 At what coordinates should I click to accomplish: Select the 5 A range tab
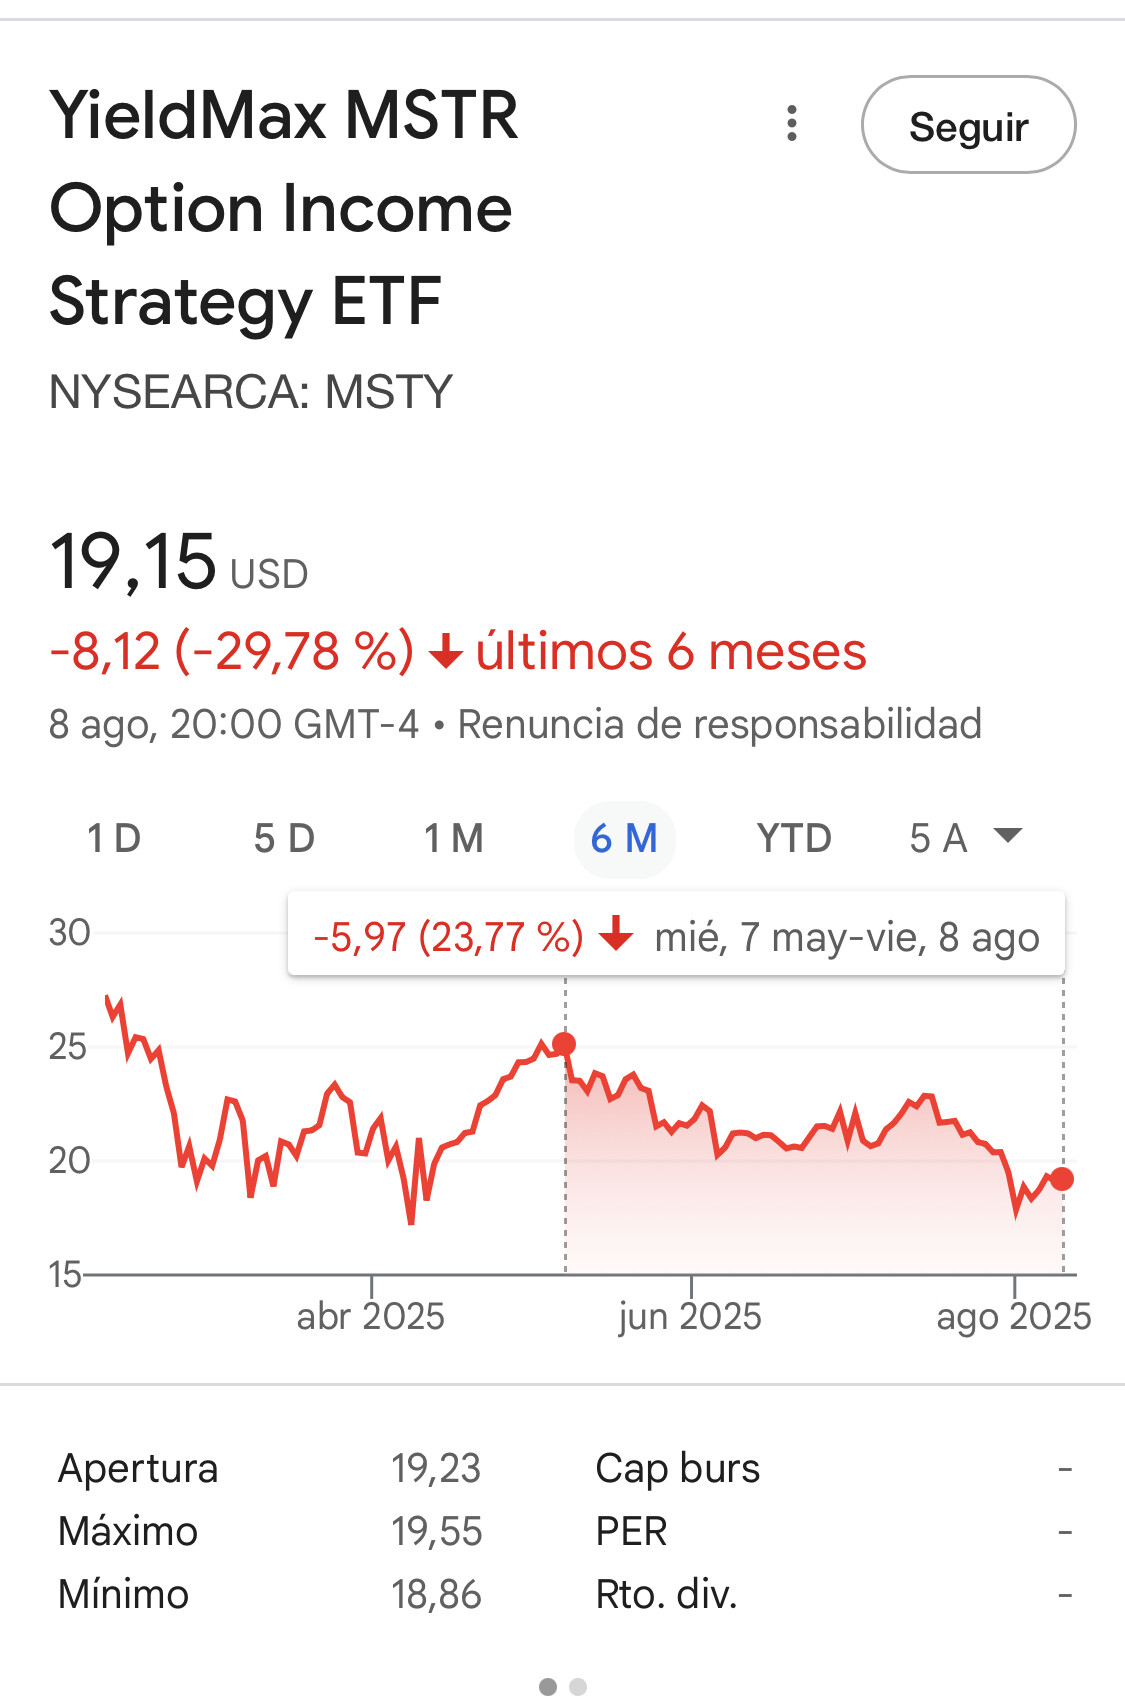pyautogui.click(x=938, y=838)
